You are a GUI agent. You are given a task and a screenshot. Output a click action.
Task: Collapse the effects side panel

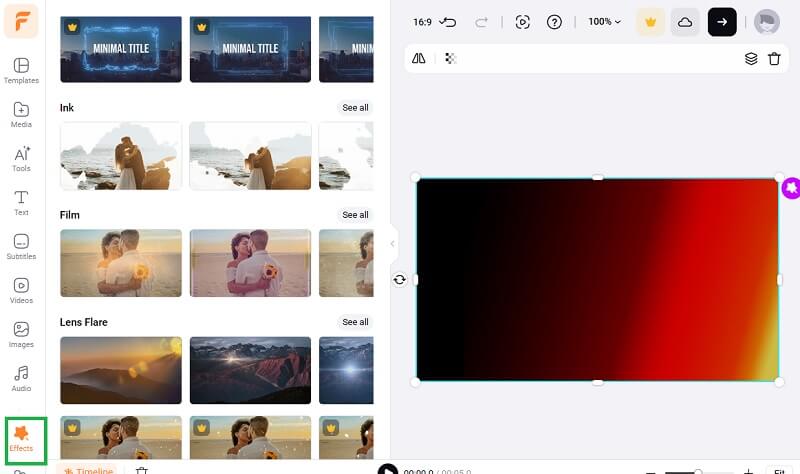pyautogui.click(x=392, y=243)
